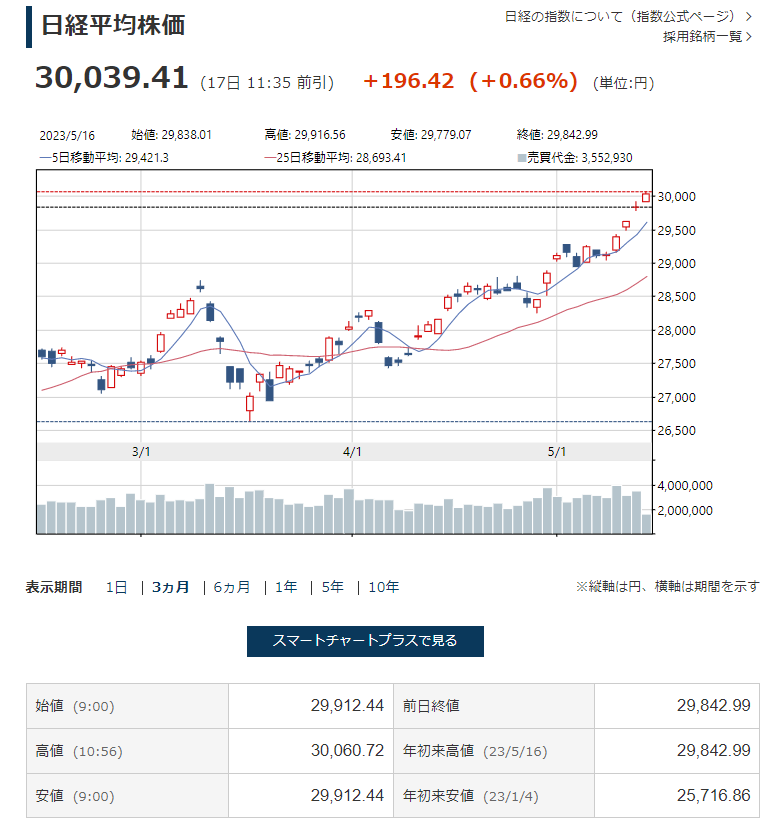Click the (単位:円) unit label
769x831 pixels.
[x=623, y=83]
